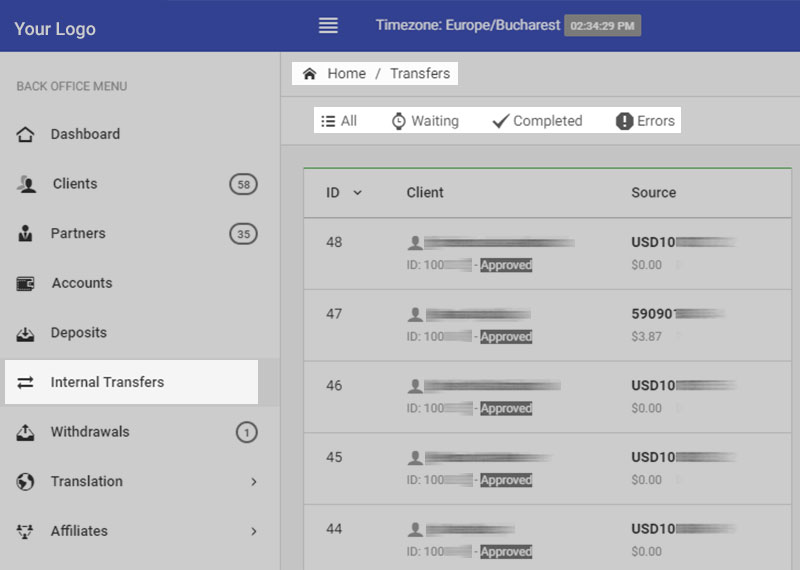This screenshot has height=570, width=800.
Task: Filter transfers by Waiting status
Action: point(425,121)
